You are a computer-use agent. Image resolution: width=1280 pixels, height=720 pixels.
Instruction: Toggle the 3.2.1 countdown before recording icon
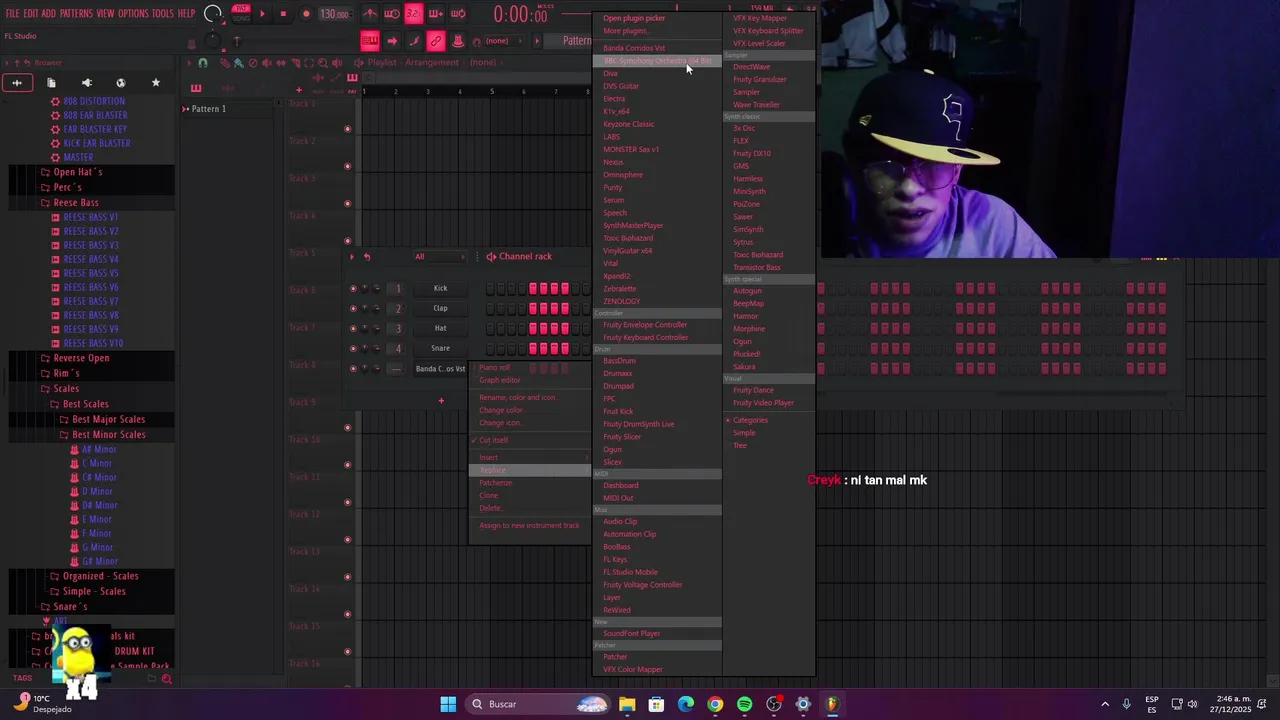click(413, 14)
